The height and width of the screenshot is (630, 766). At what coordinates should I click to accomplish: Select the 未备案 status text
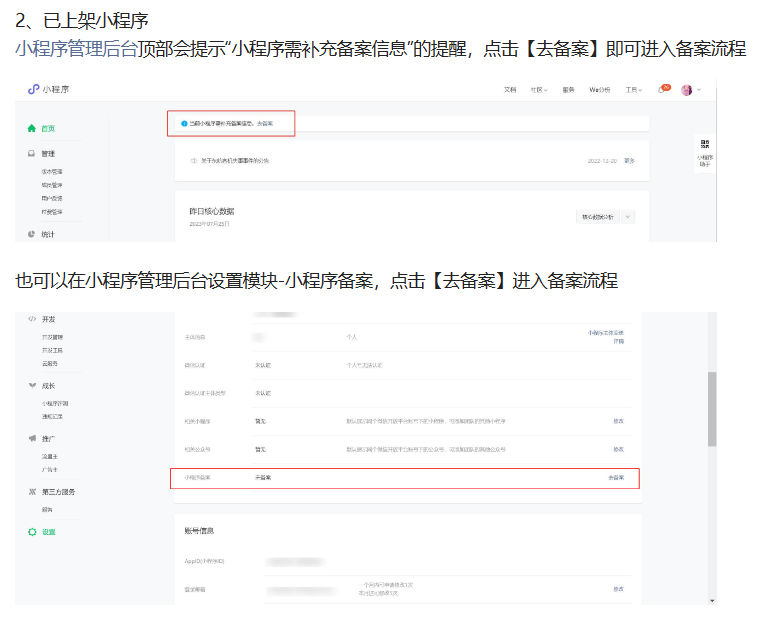pyautogui.click(x=263, y=478)
